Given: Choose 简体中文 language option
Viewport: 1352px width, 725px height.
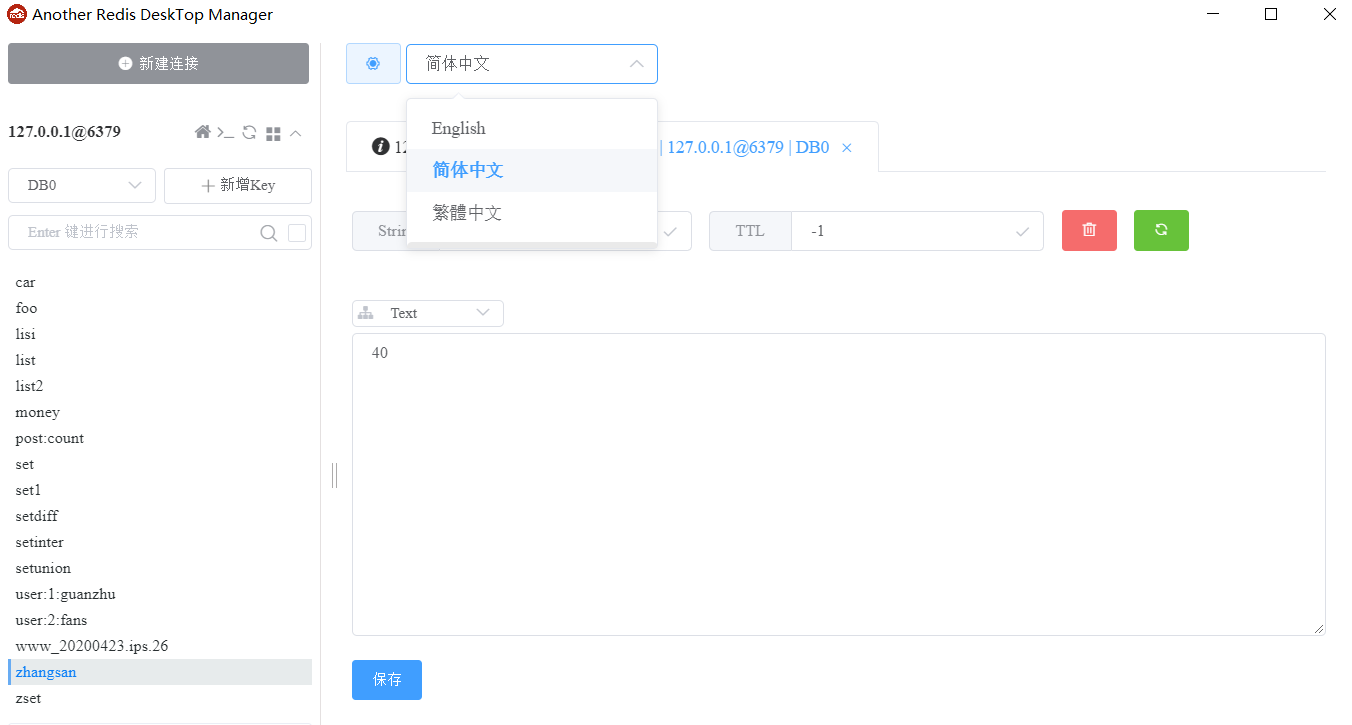Looking at the screenshot, I should (532, 170).
